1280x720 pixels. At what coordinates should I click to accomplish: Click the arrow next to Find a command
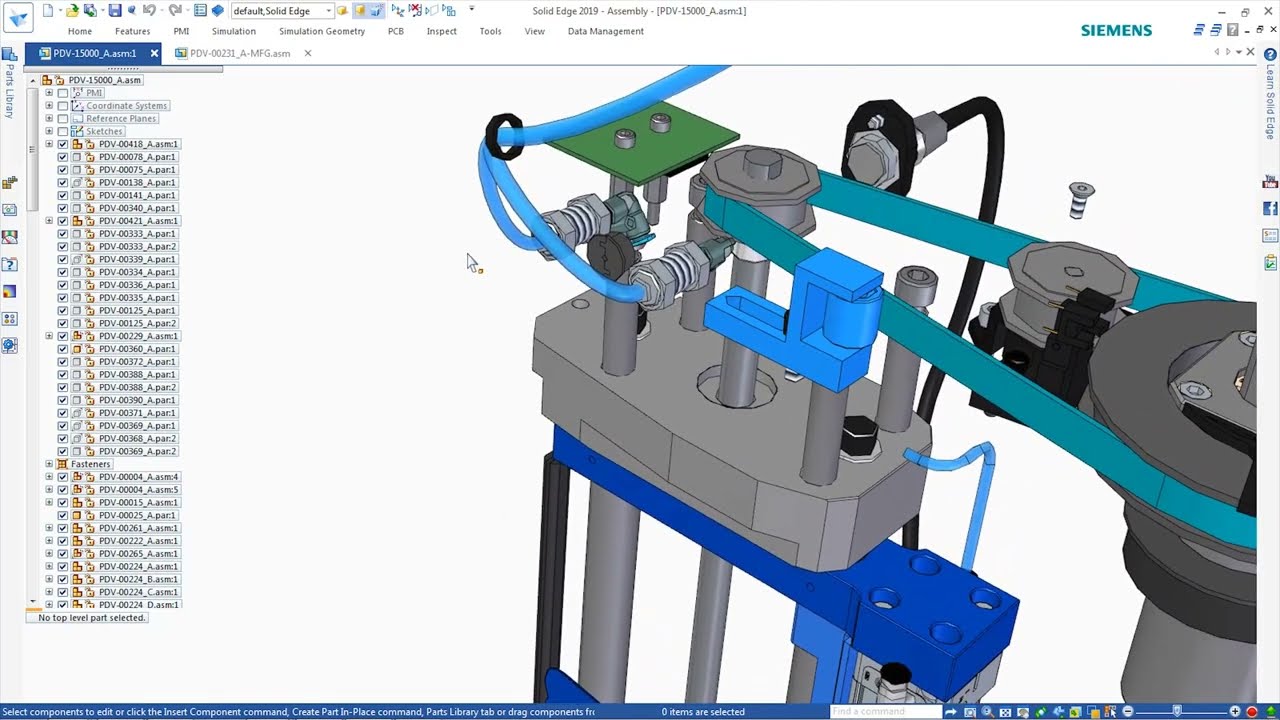click(x=951, y=712)
